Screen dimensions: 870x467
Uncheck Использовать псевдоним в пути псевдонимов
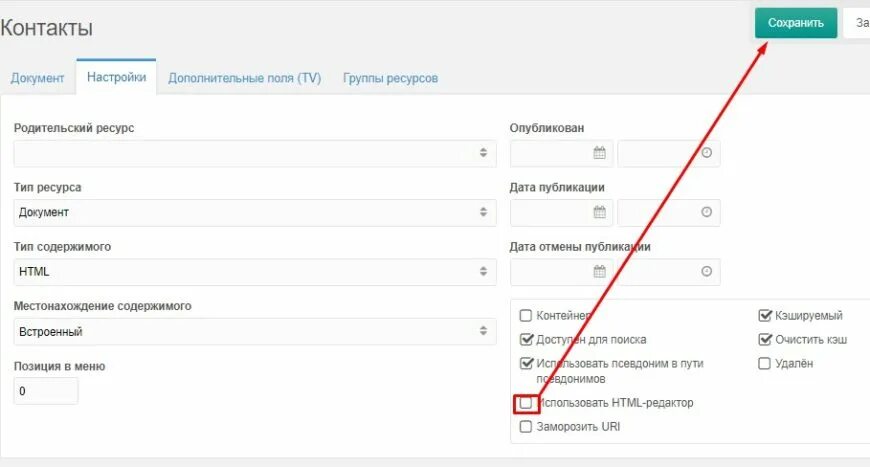tap(525, 363)
